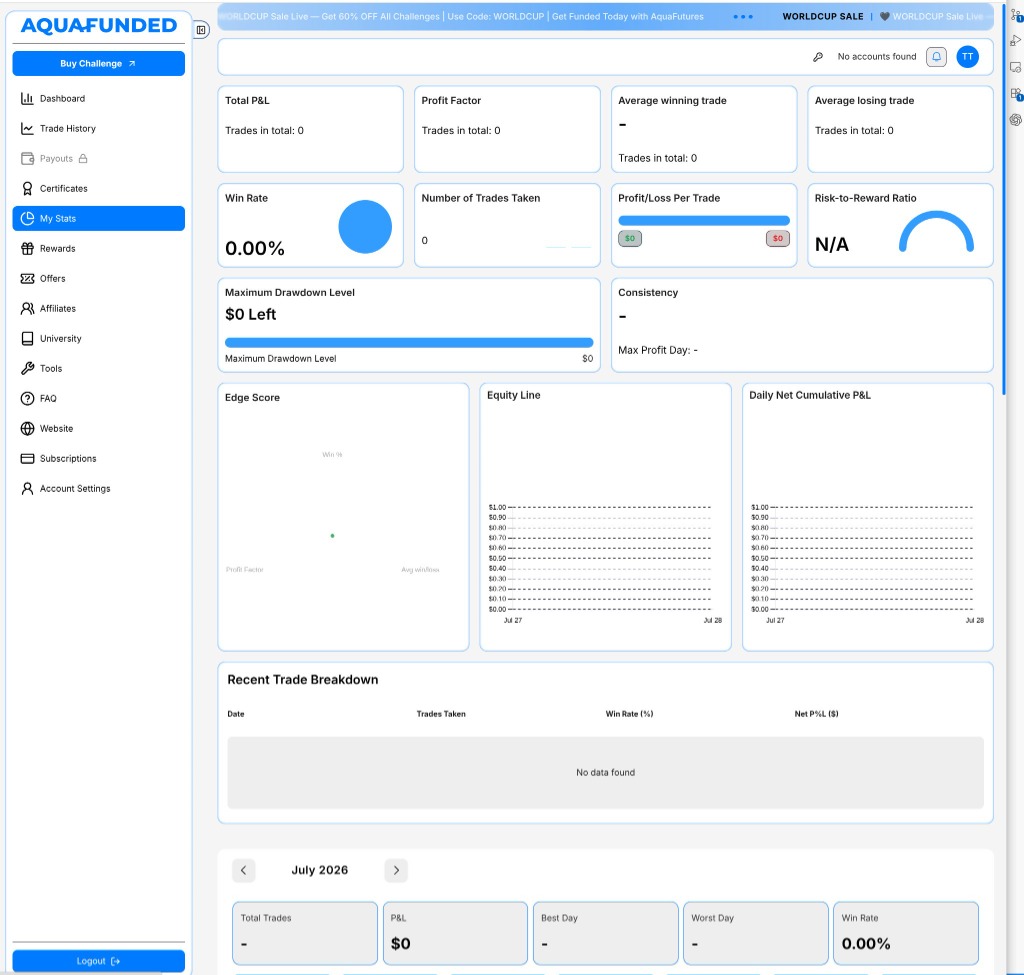
Task: Click the Profit/Loss Per Trade blue bar
Action: tap(703, 221)
